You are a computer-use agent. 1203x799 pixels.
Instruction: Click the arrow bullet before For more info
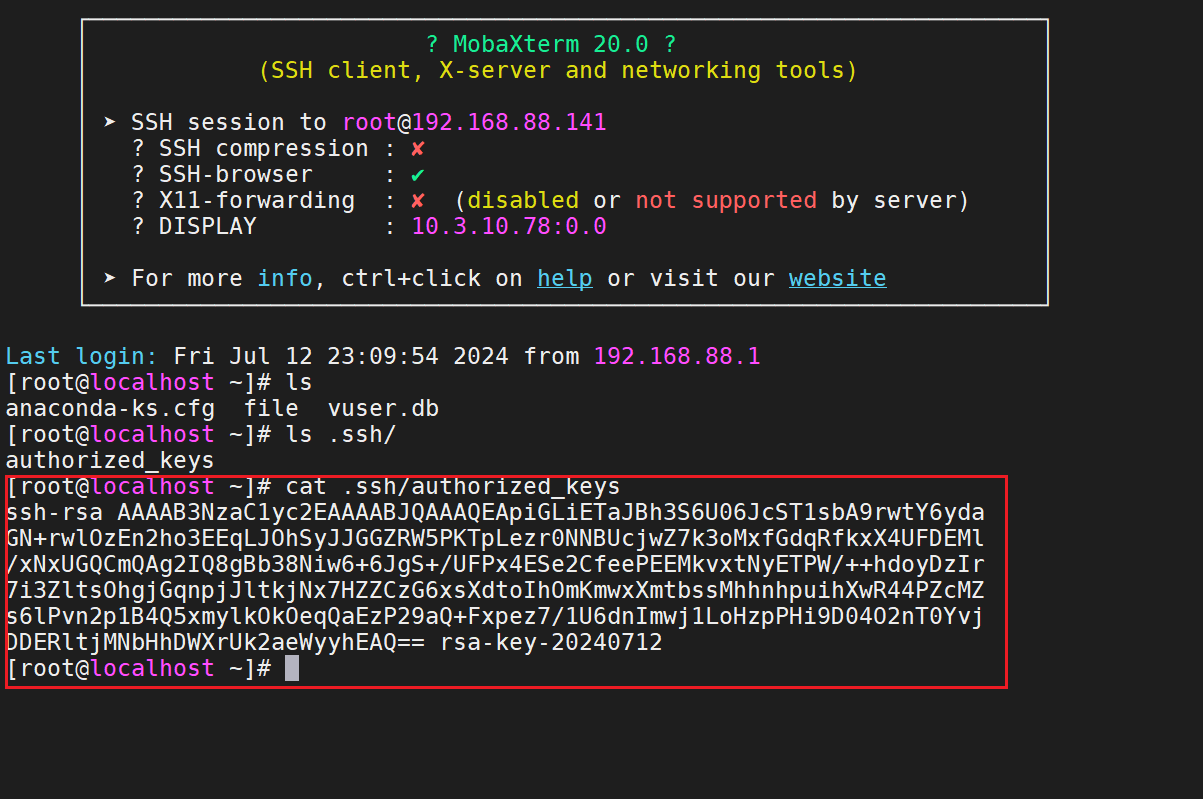point(109,279)
